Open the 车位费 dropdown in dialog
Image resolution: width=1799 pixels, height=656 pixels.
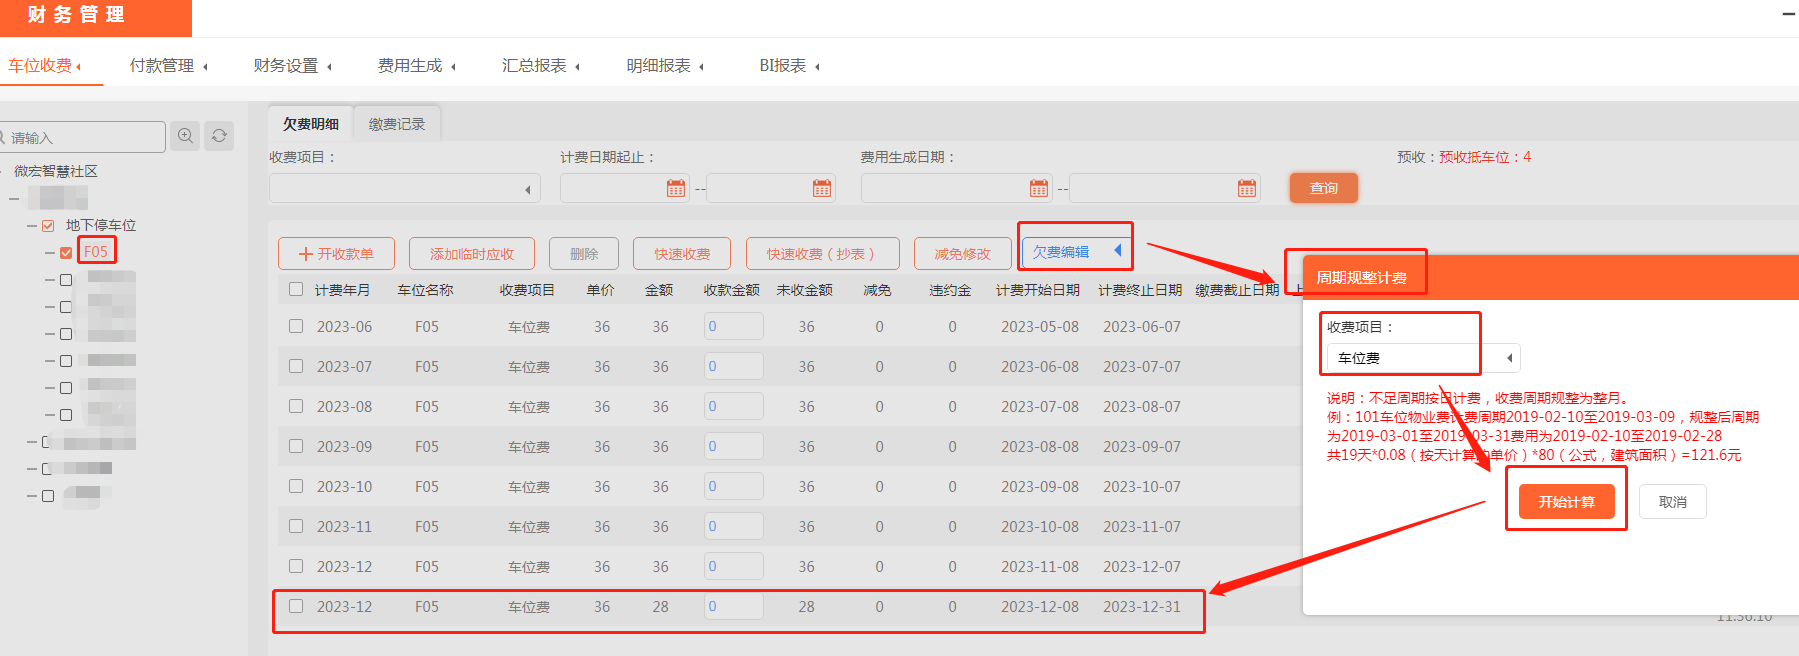[1423, 358]
